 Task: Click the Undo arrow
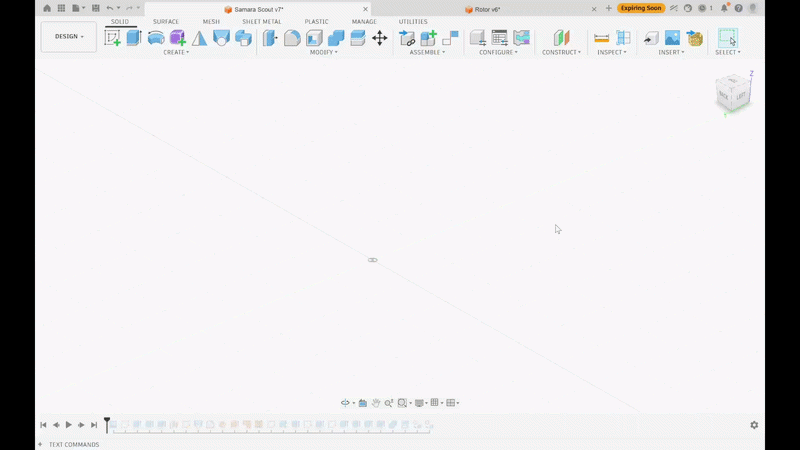click(110, 8)
